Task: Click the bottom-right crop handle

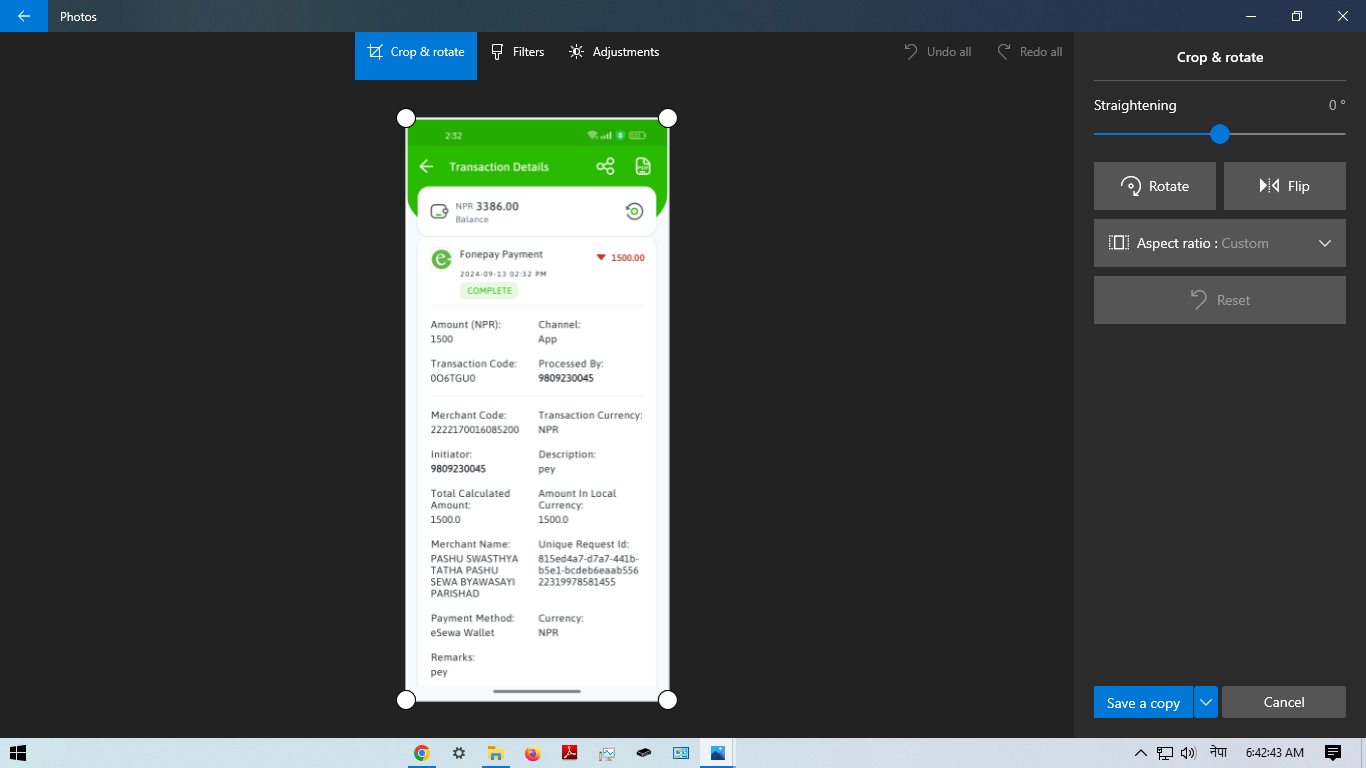Action: 668,700
